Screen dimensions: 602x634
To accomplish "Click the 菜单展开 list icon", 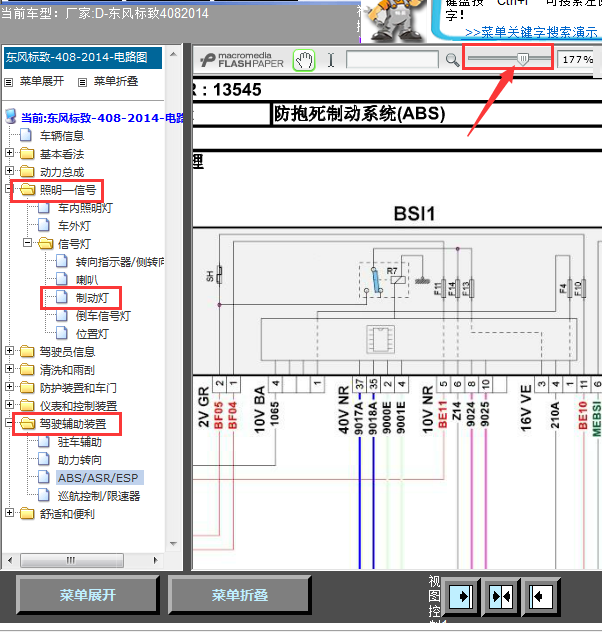I will click(8, 82).
